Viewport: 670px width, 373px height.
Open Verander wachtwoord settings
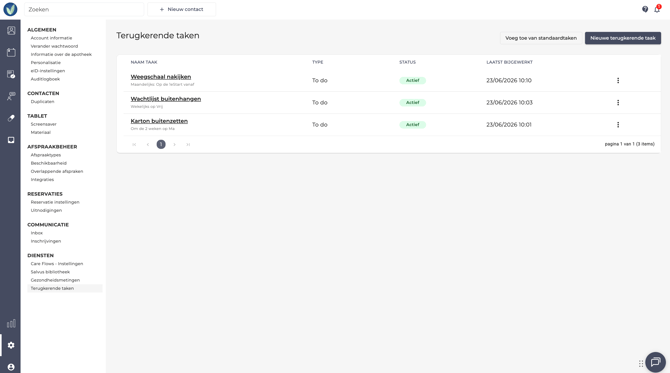coord(54,46)
